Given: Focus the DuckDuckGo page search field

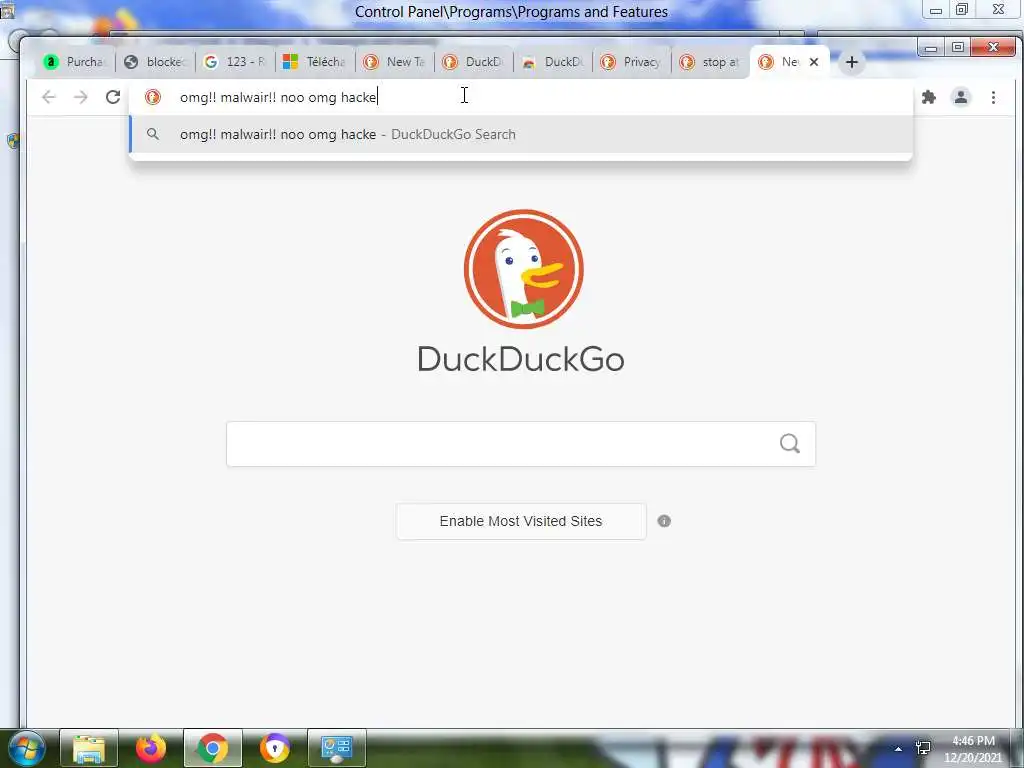Looking at the screenshot, I should click(x=520, y=444).
